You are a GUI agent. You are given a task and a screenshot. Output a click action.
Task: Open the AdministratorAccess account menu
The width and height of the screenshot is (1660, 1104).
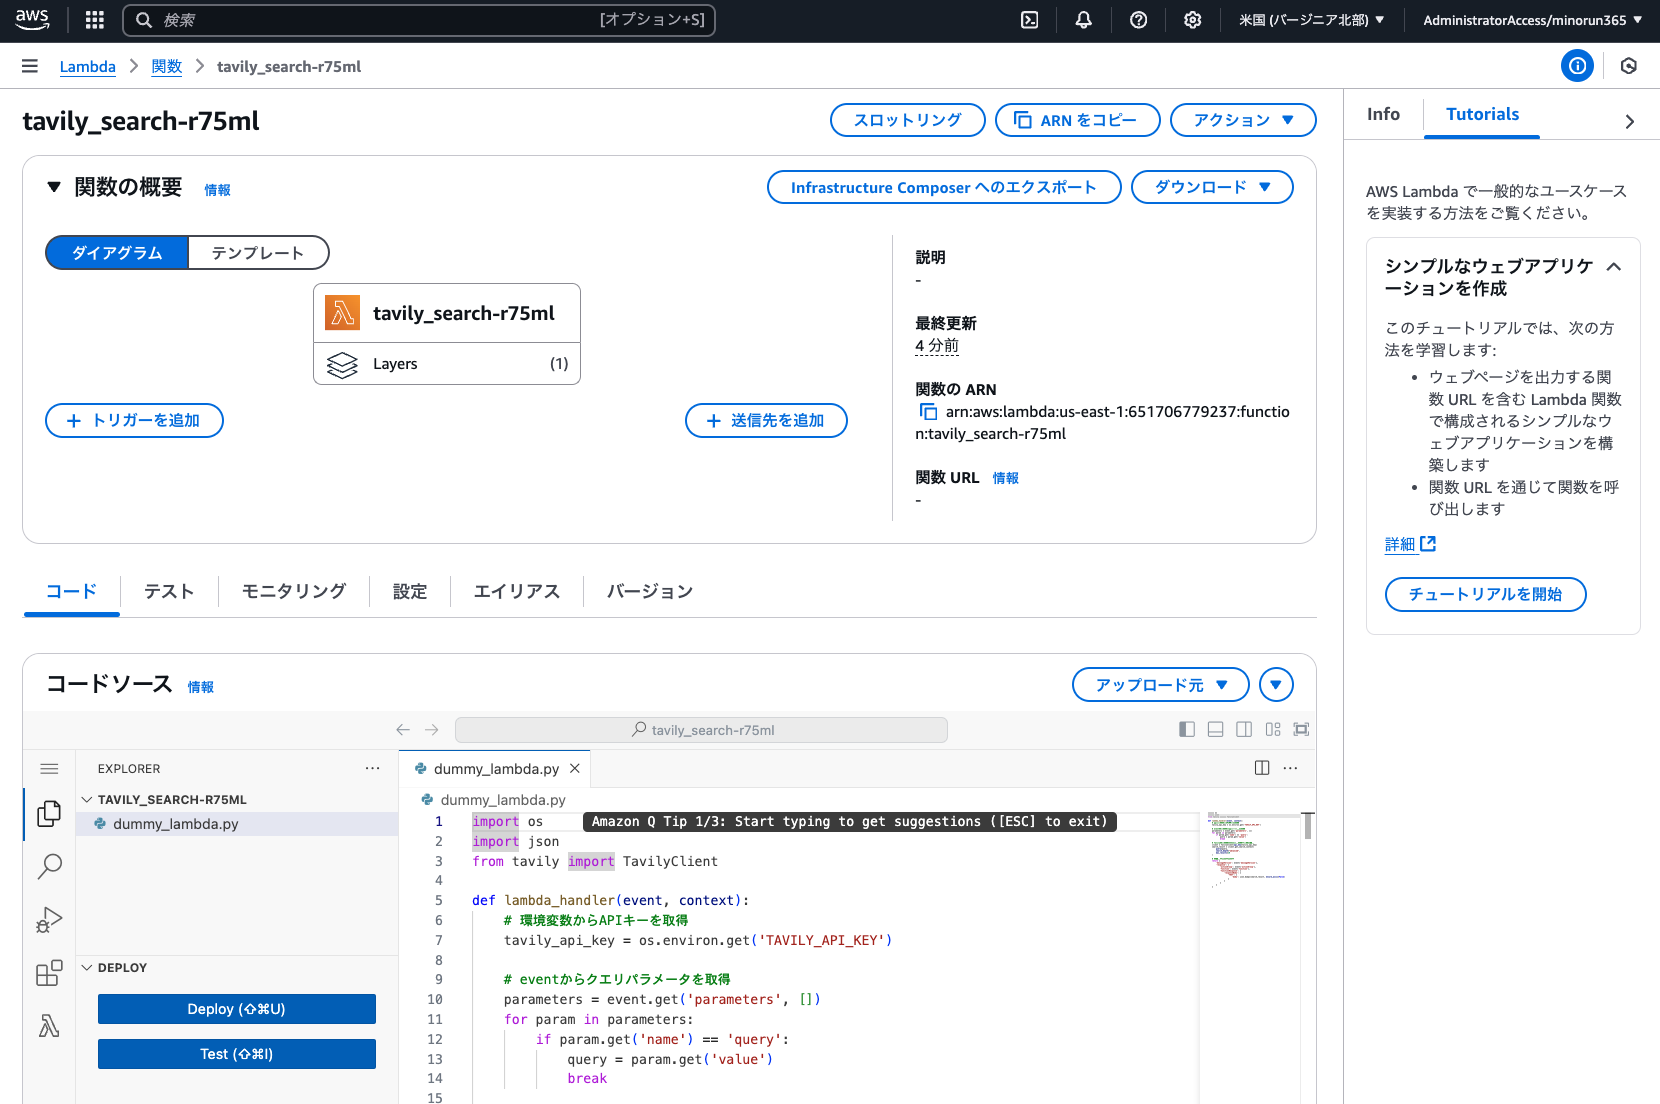[x=1533, y=20]
